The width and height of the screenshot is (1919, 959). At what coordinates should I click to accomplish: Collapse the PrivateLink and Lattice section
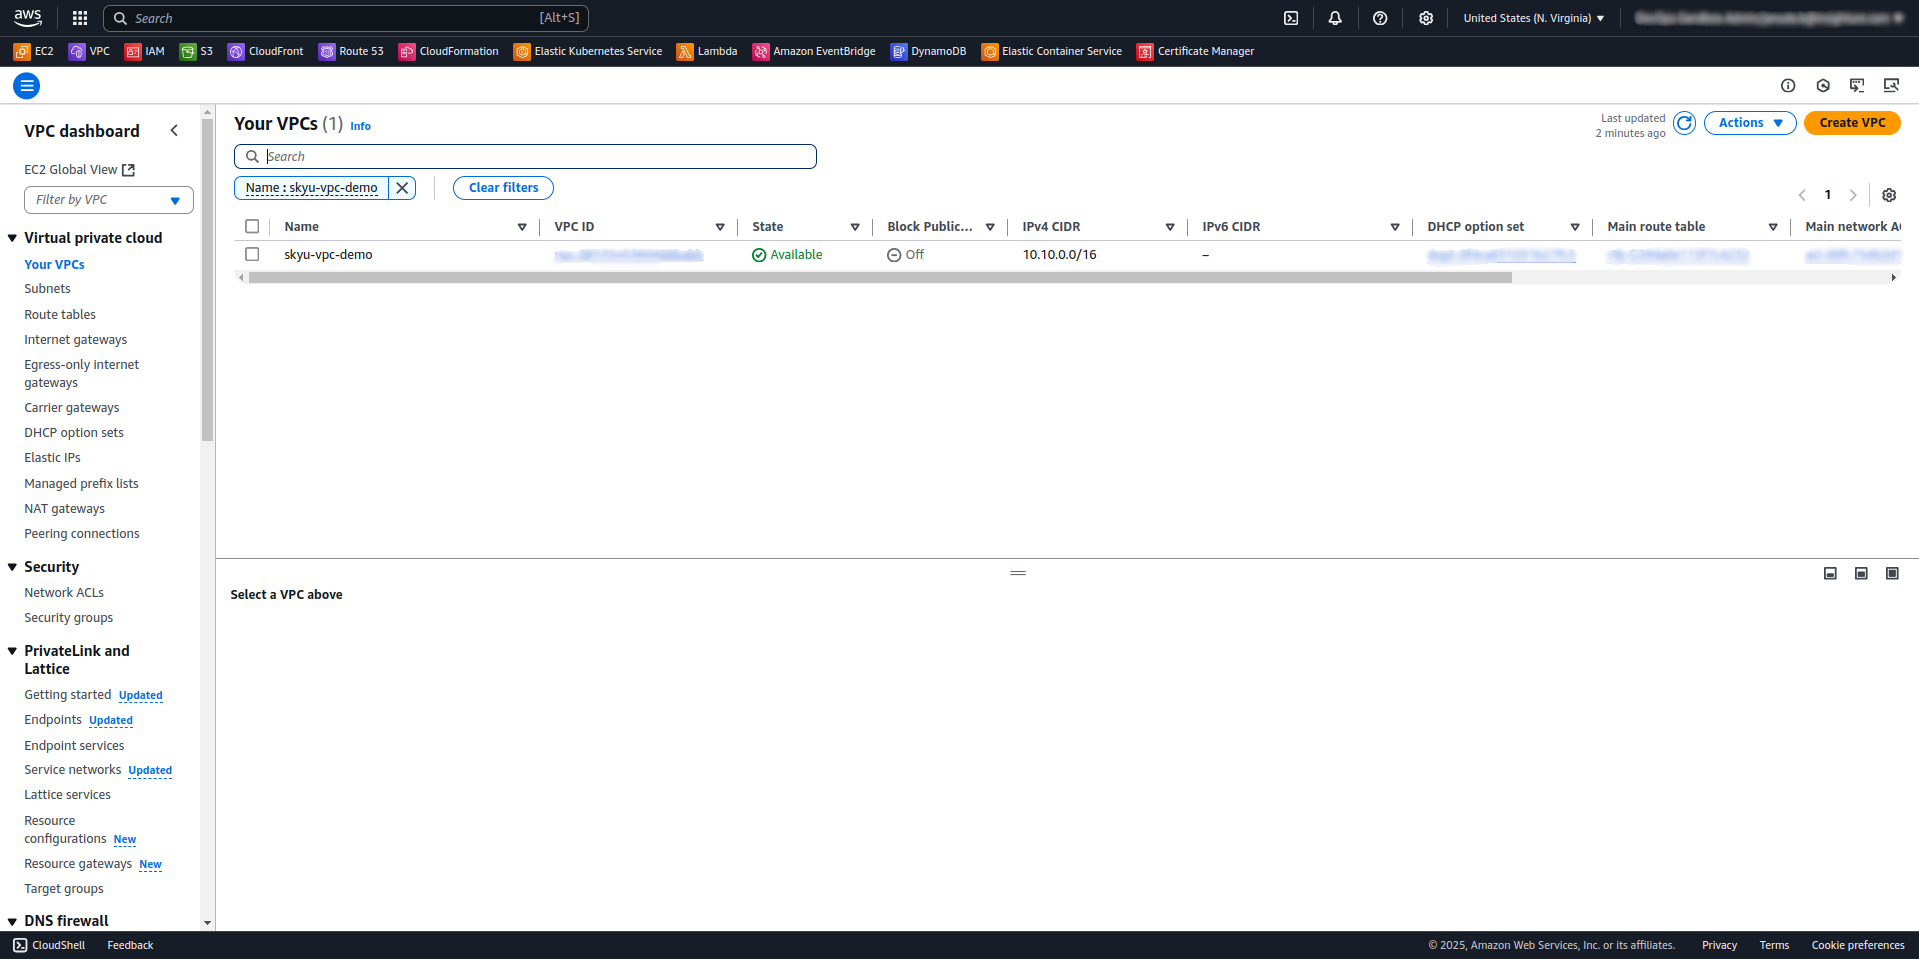coord(12,651)
